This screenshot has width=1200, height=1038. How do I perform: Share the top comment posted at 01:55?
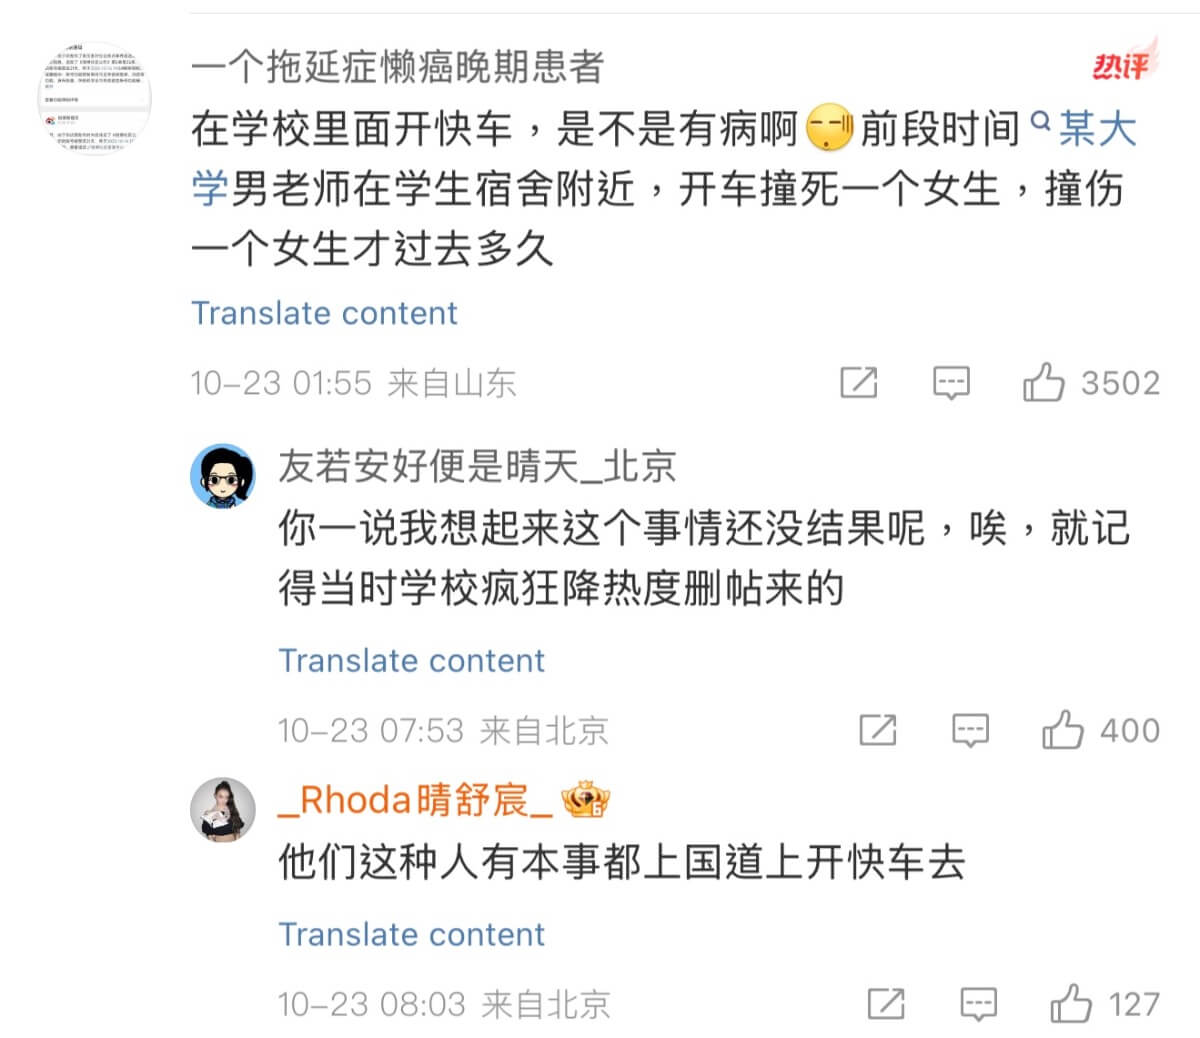click(x=859, y=383)
